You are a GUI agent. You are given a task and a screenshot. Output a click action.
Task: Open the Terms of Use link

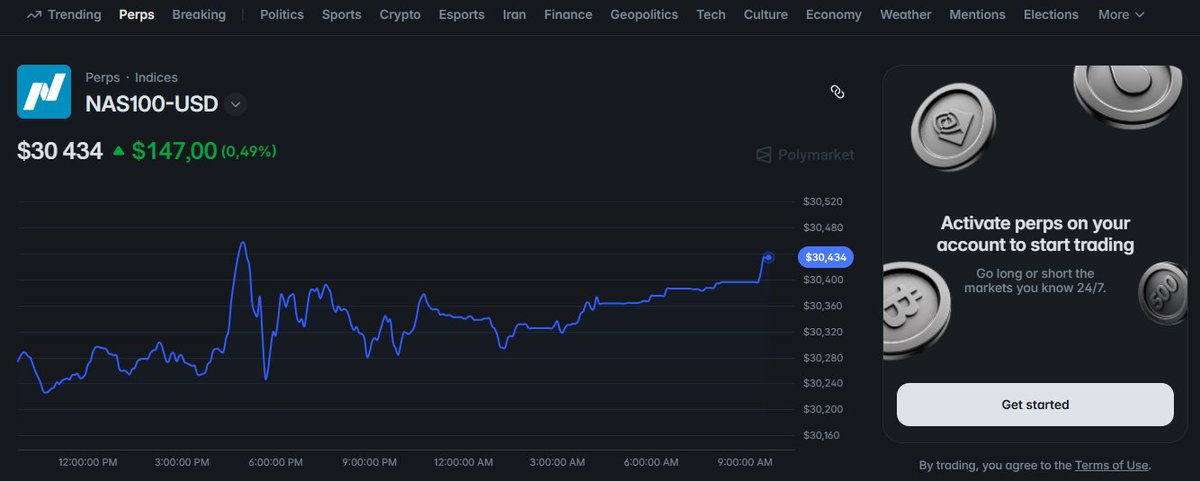(x=1111, y=465)
